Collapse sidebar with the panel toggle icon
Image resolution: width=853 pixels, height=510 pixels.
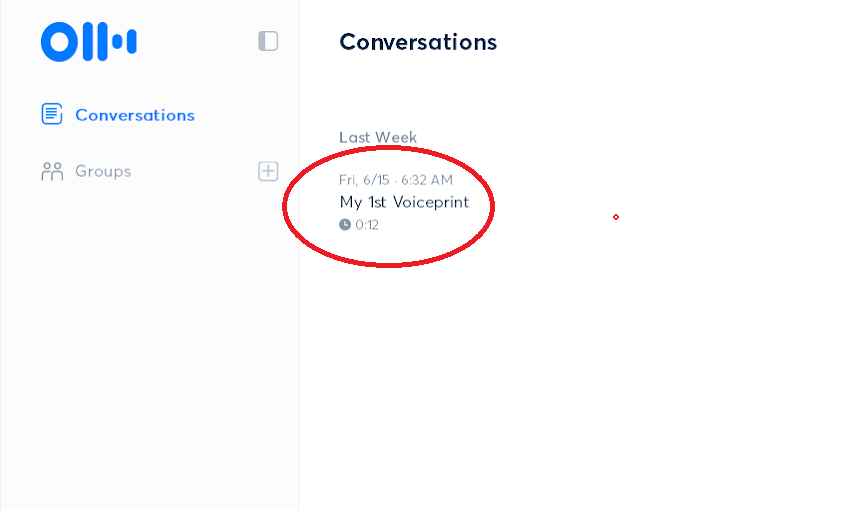[x=268, y=41]
